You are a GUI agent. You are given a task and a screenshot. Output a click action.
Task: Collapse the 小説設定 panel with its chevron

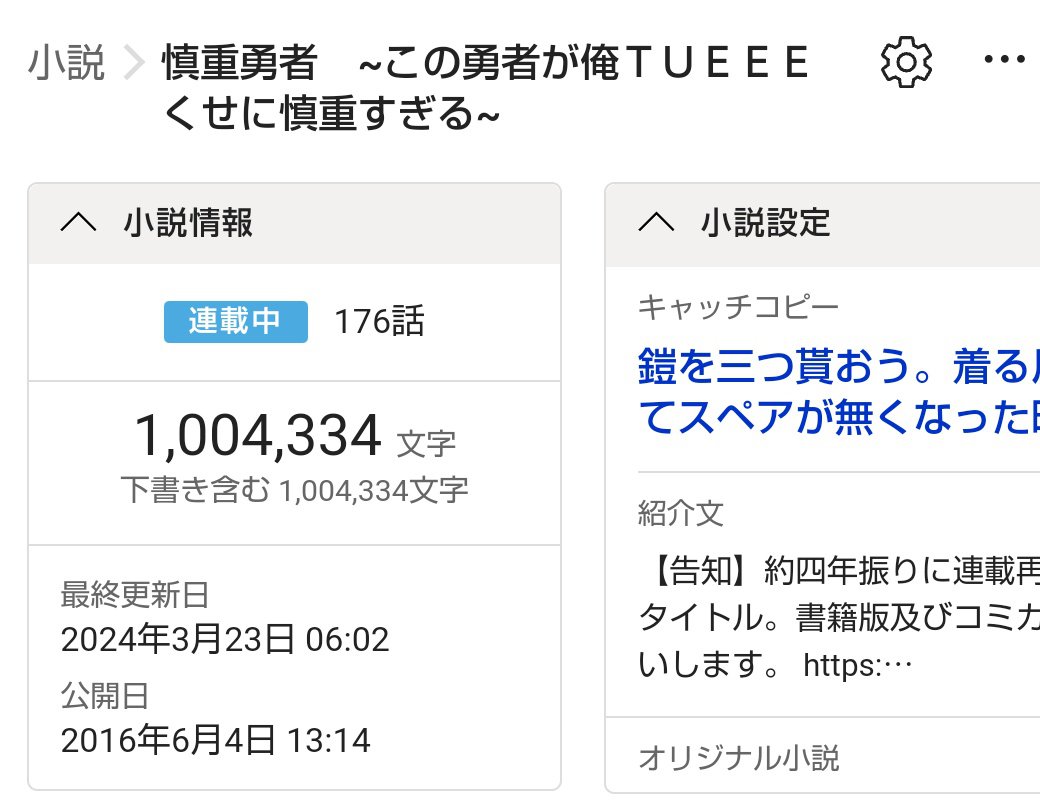point(656,223)
